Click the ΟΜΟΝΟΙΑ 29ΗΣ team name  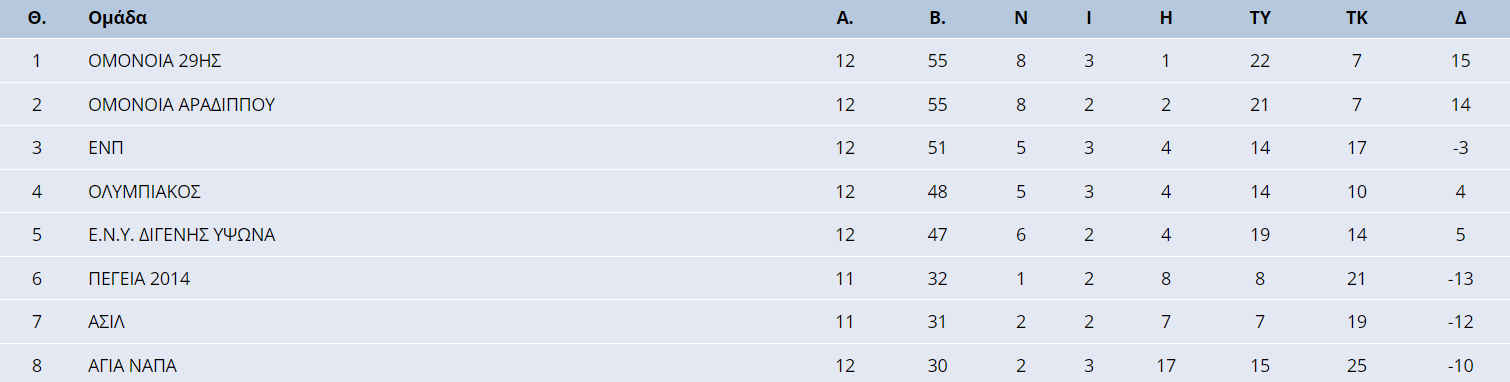pyautogui.click(x=154, y=61)
